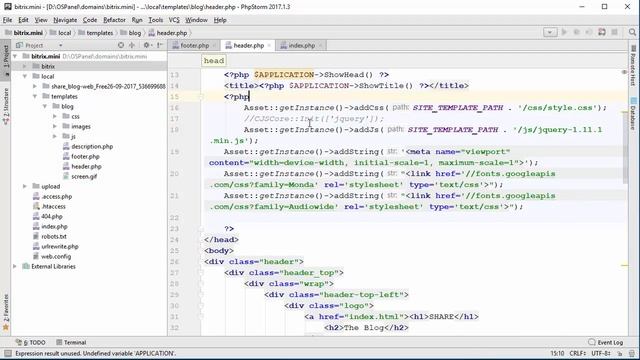640x360 pixels.
Task: Open the Edit menu
Action: click(x=23, y=20)
